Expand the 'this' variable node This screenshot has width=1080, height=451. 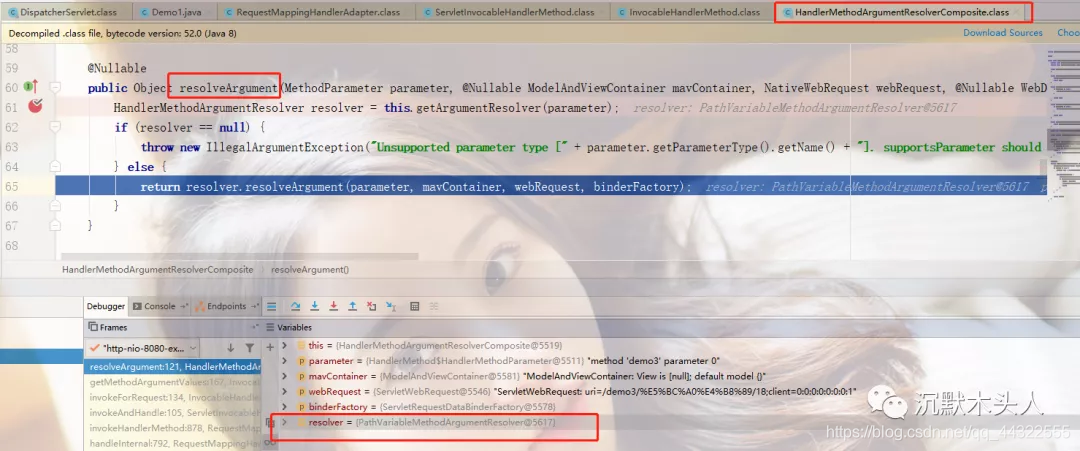coord(285,346)
